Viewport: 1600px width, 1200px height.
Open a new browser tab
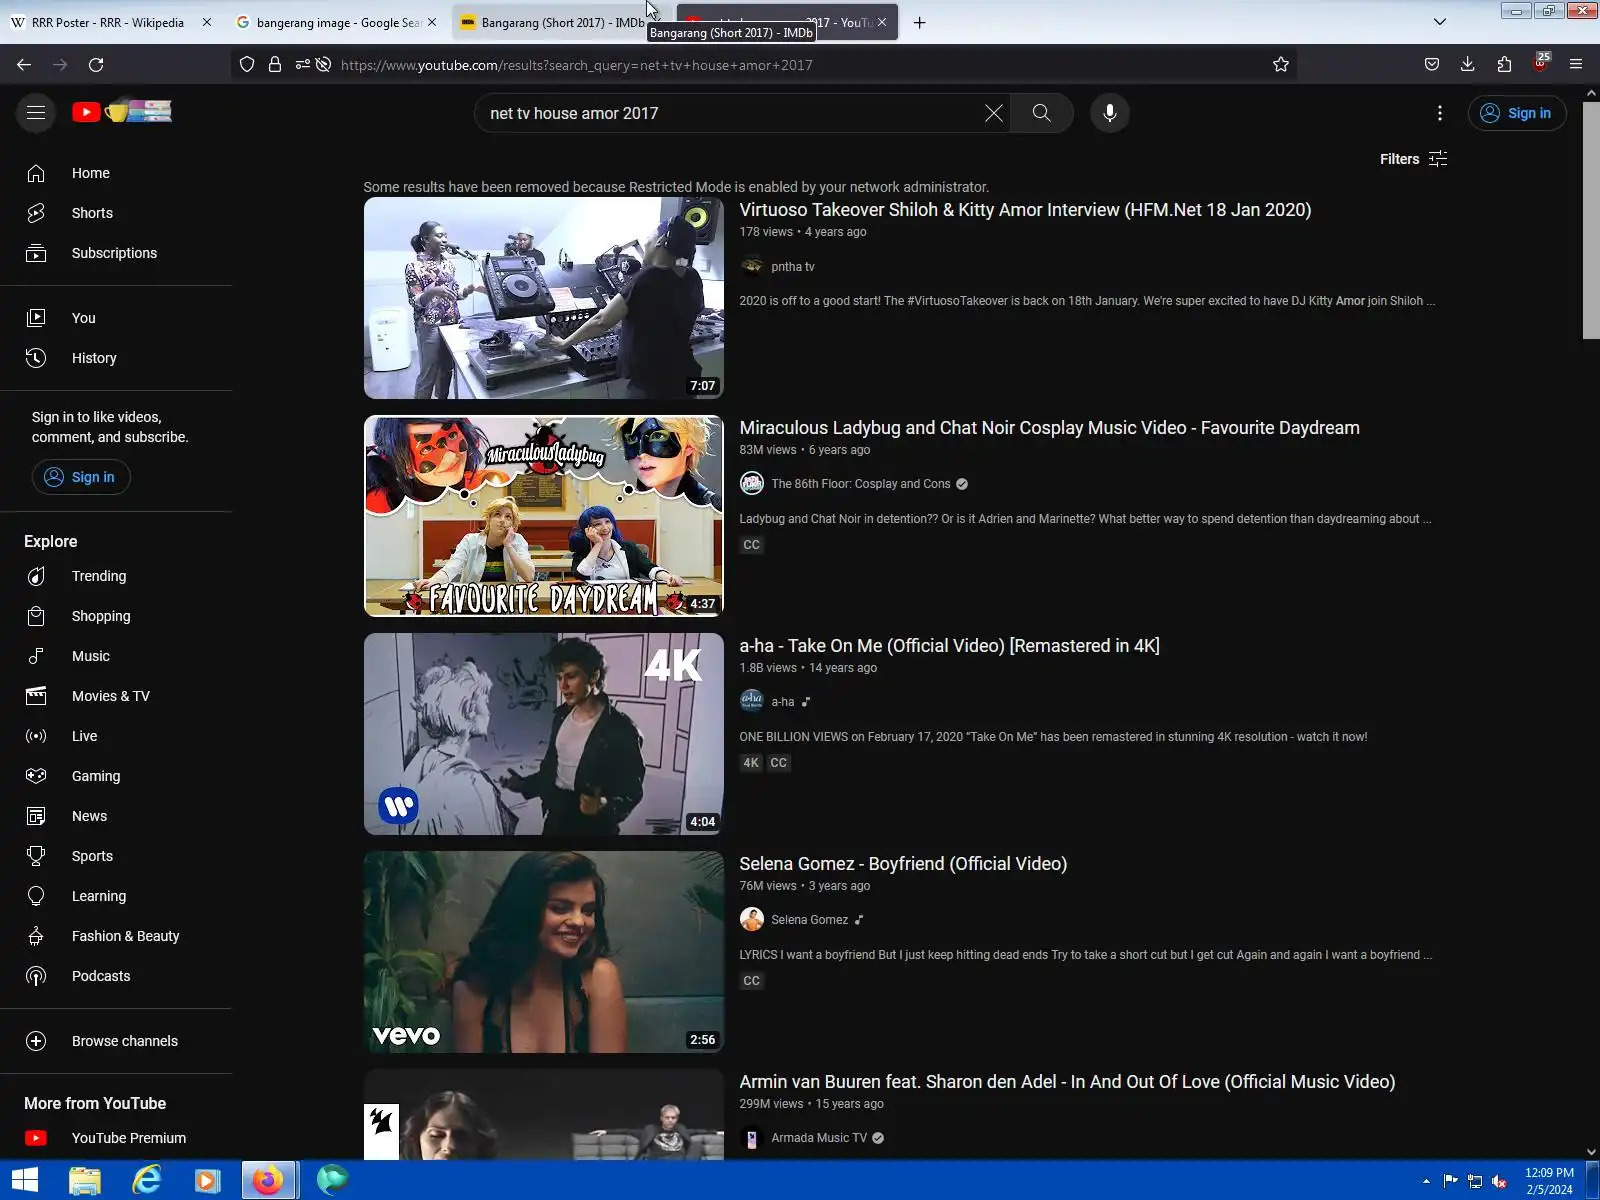920,22
